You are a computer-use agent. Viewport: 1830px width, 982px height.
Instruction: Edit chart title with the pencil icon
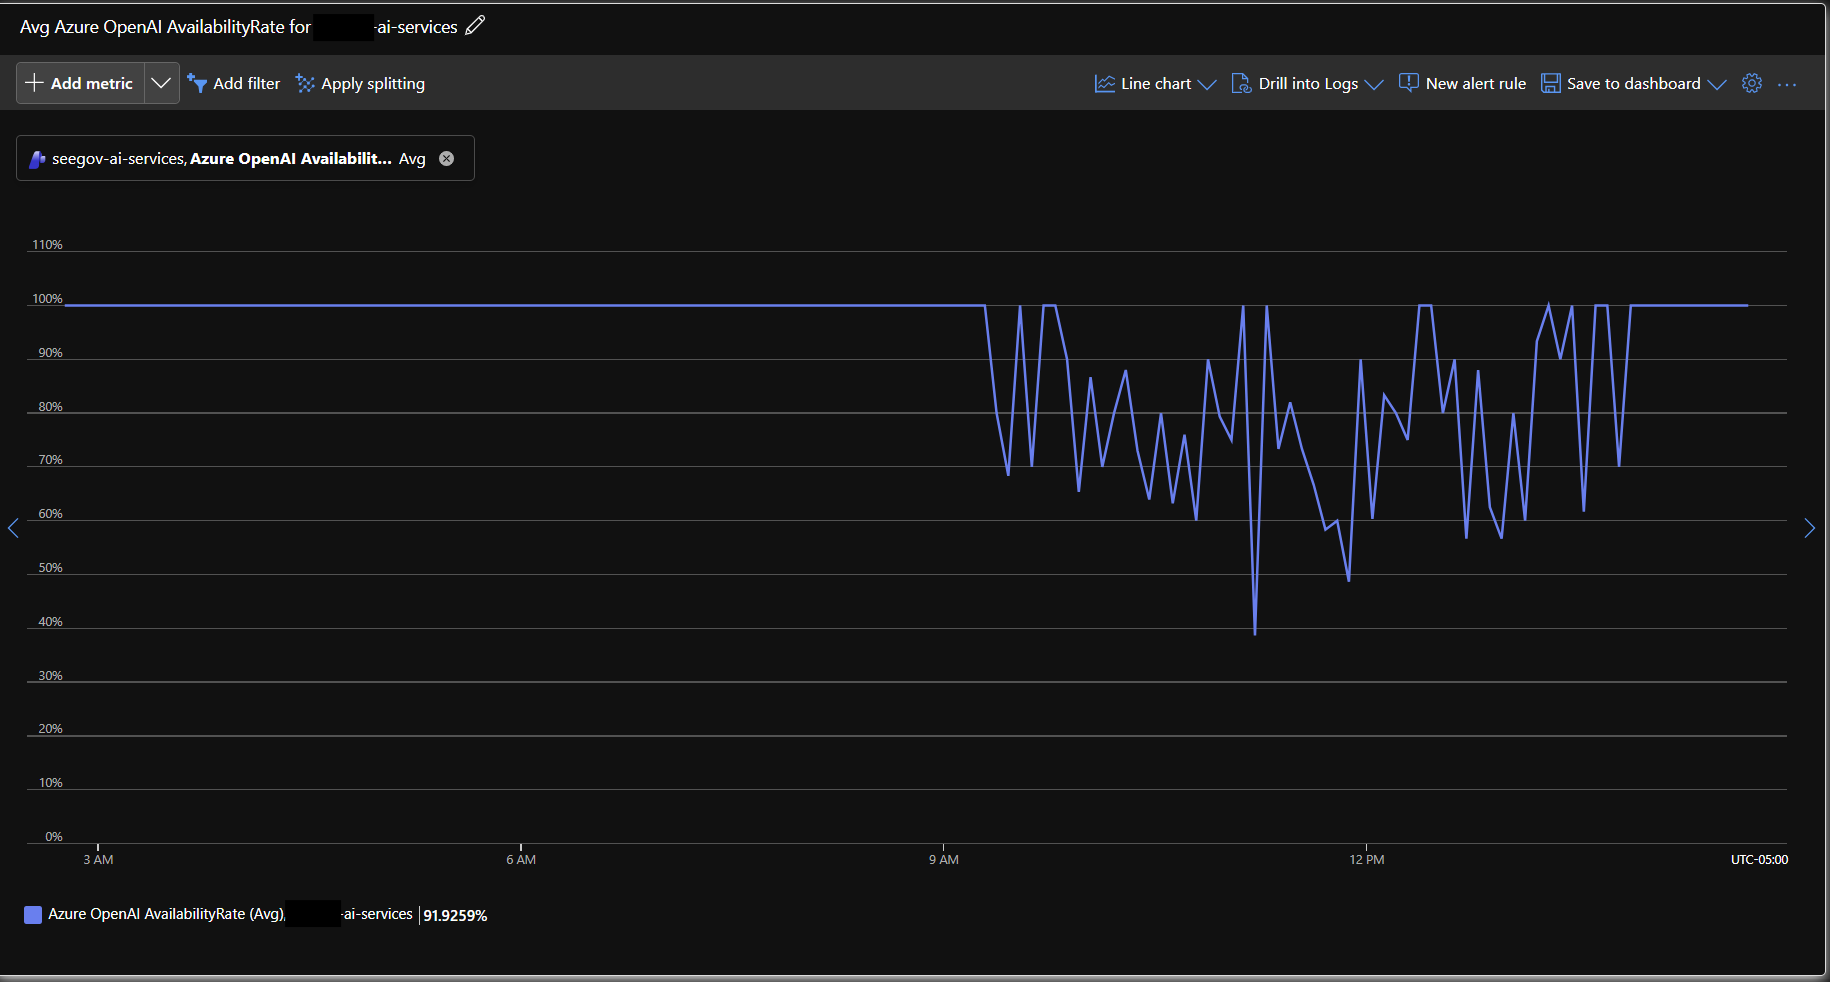(x=475, y=26)
